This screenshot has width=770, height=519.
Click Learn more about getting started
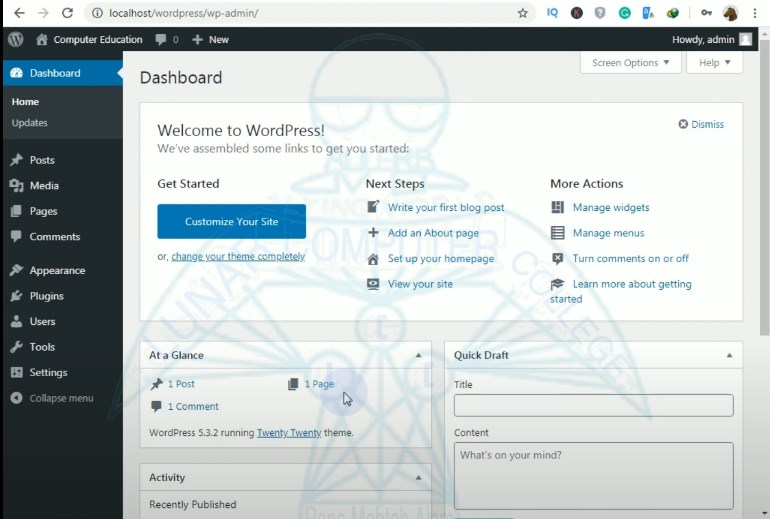pyautogui.click(x=621, y=291)
